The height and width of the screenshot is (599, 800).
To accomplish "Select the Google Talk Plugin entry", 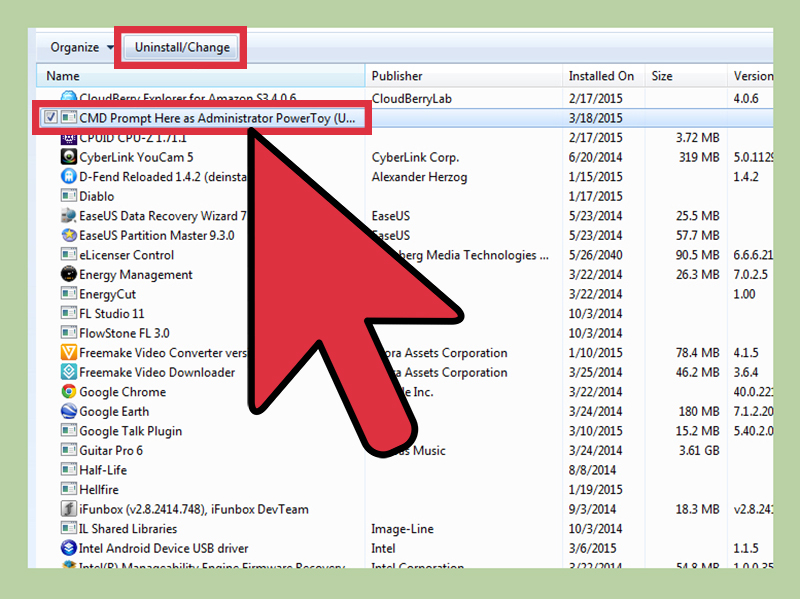I will coord(131,432).
